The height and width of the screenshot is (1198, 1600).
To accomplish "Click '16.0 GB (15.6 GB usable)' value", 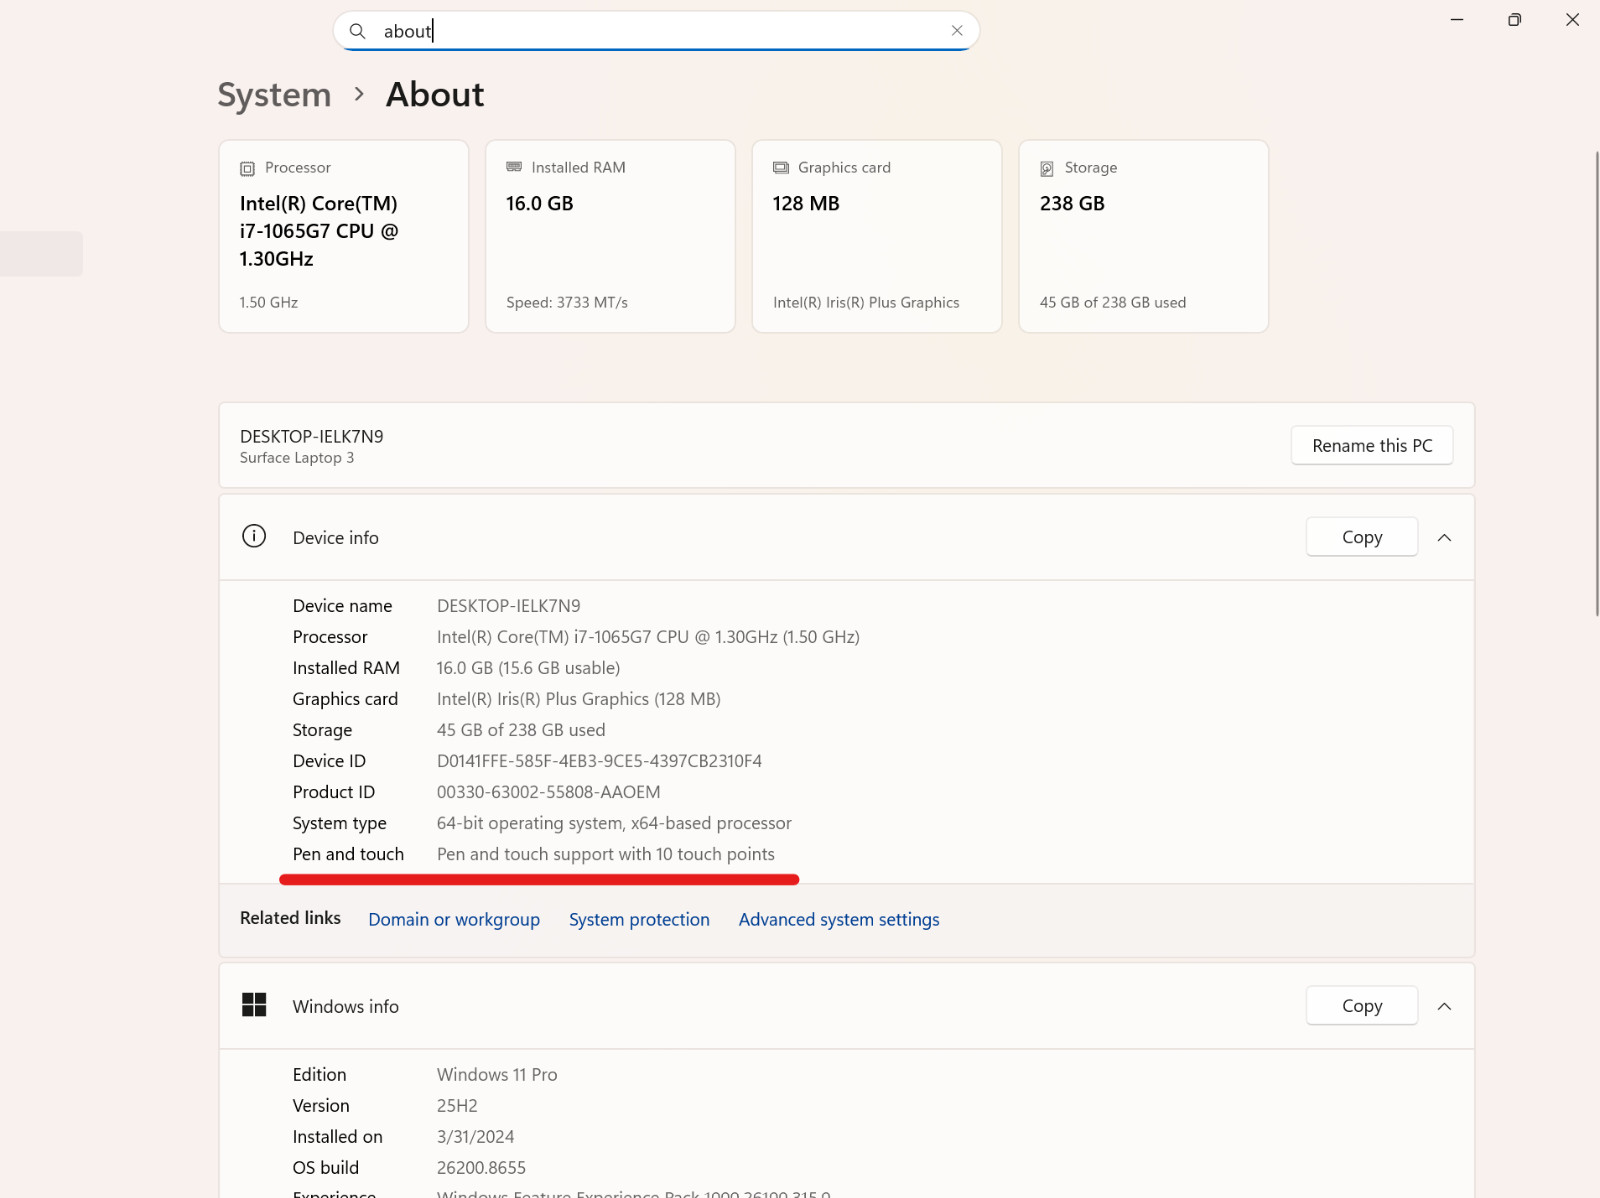I will [x=528, y=668].
